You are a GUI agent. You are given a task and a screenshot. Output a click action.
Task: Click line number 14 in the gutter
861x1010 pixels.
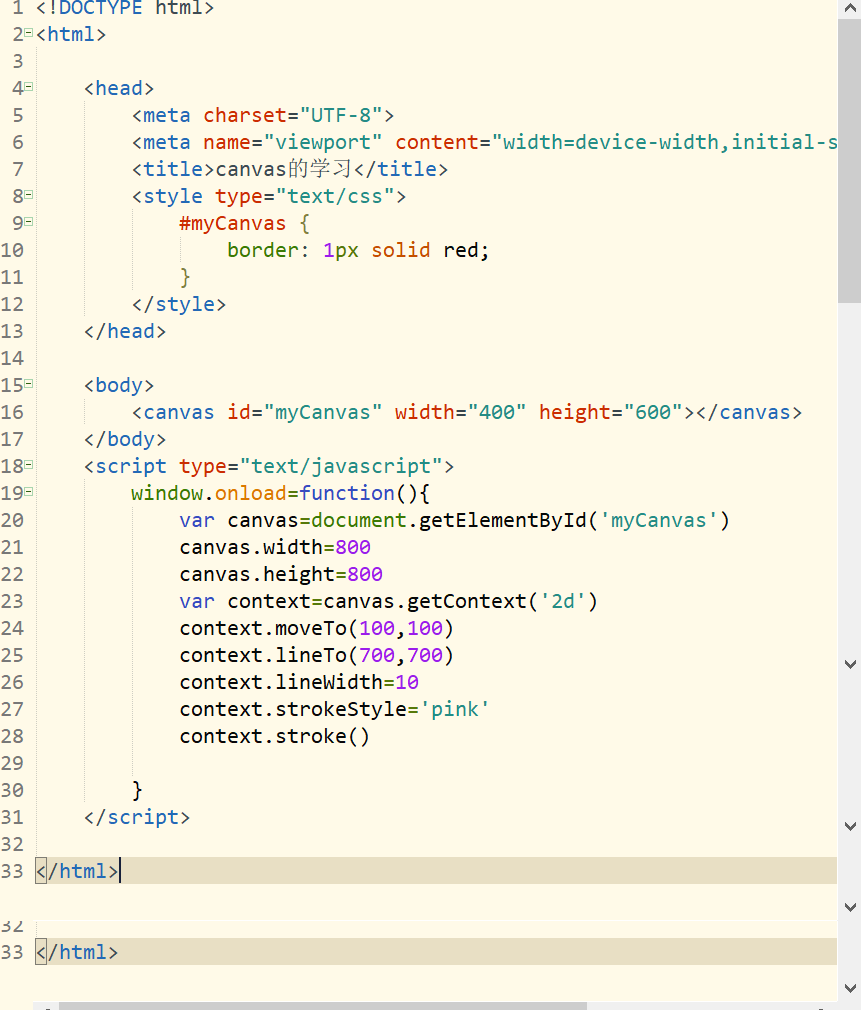tap(12, 358)
